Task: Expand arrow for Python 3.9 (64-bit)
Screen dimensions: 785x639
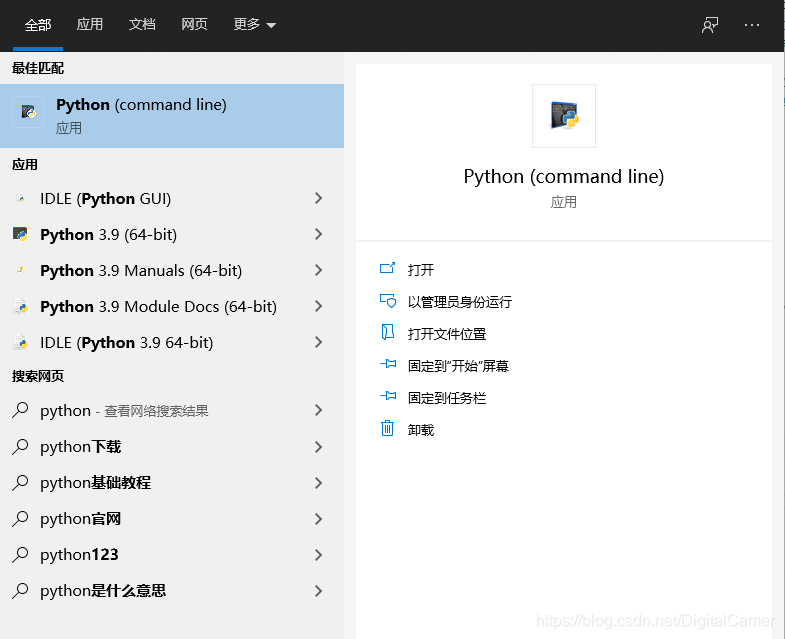Action: tap(318, 234)
